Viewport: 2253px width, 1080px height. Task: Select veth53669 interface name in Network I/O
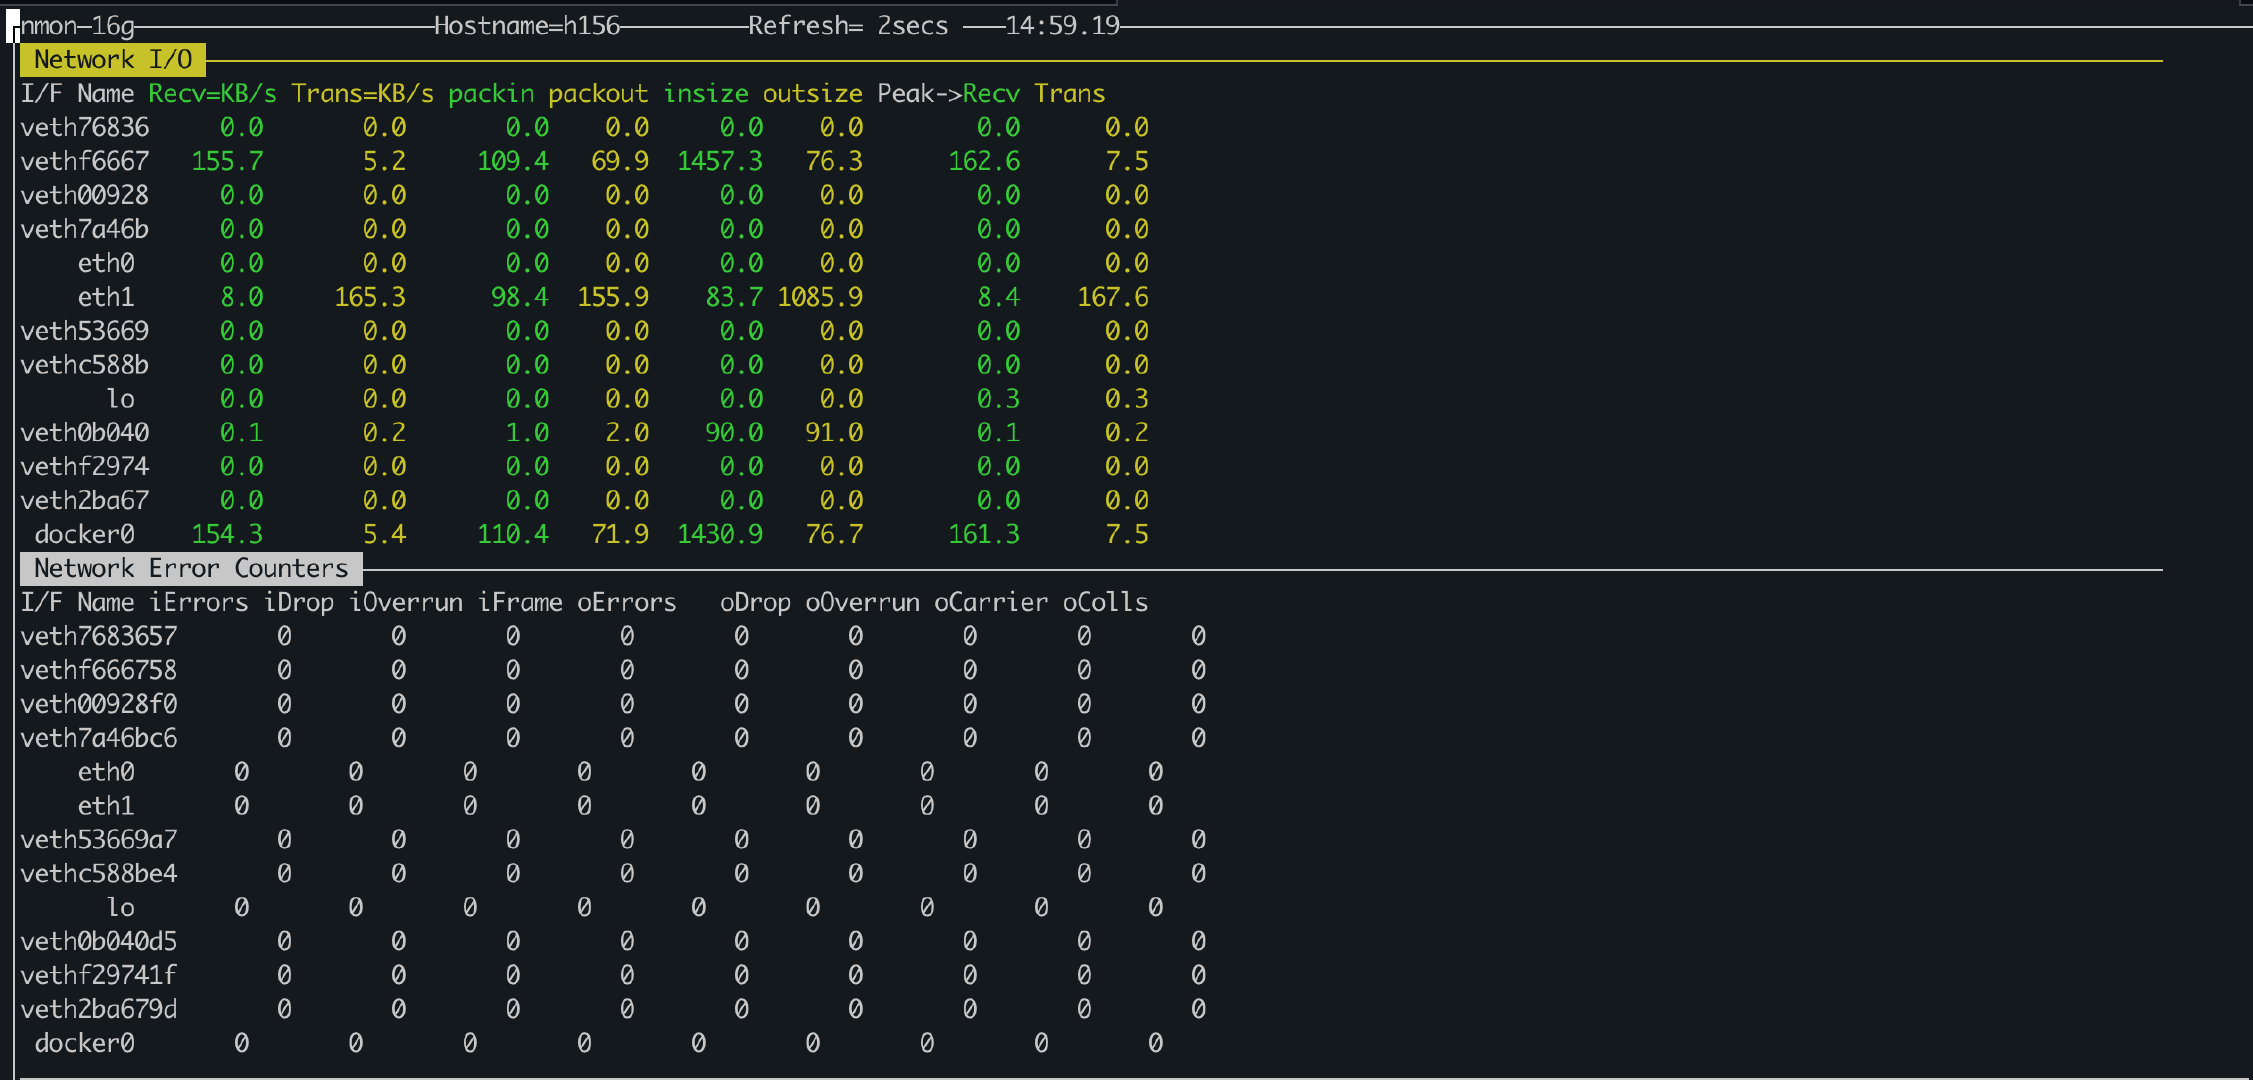[x=85, y=331]
